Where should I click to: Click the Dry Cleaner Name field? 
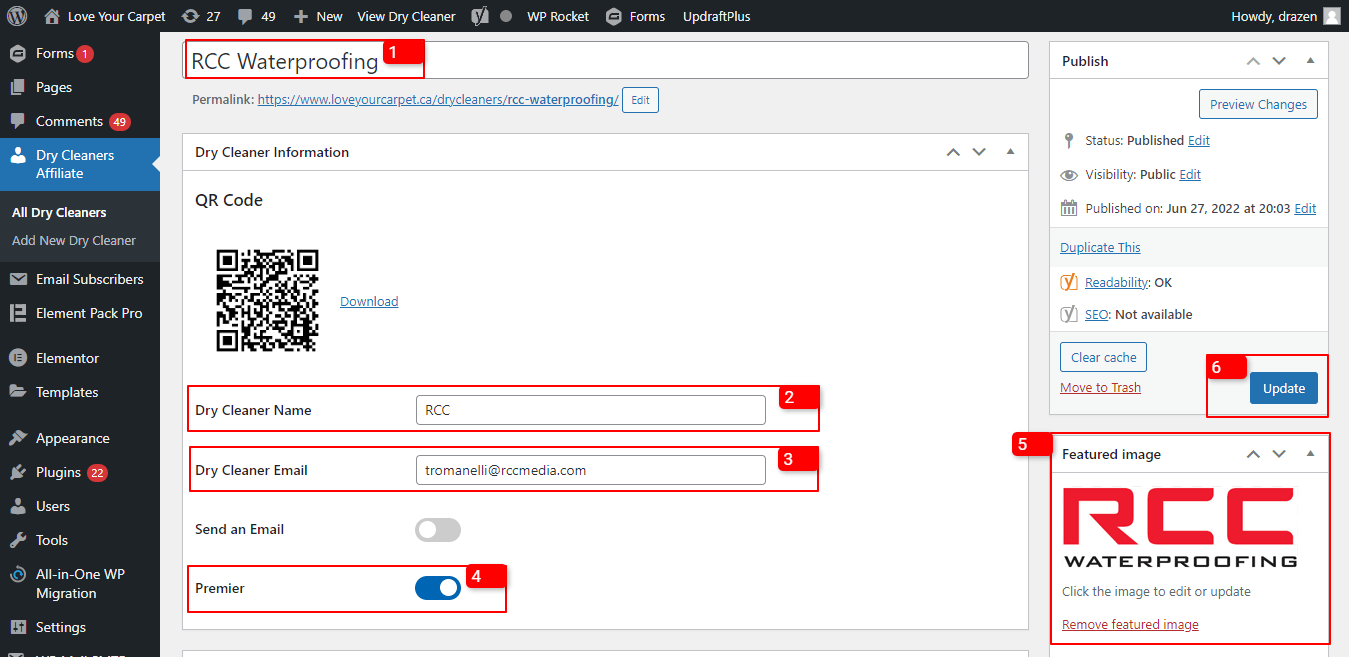pyautogui.click(x=590, y=410)
